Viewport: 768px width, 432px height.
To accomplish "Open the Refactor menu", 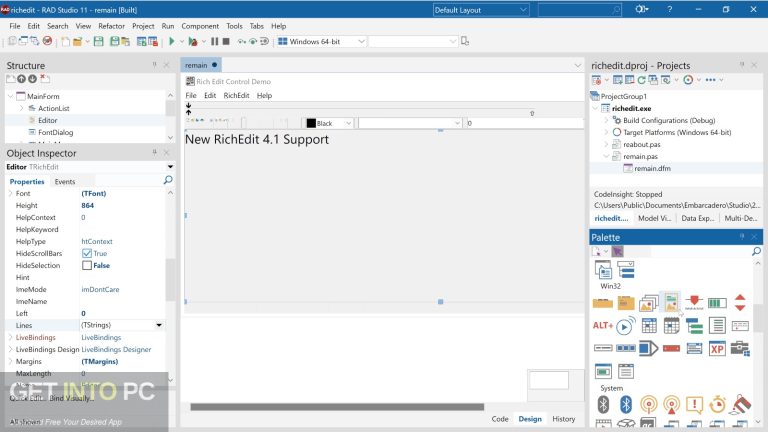I will pos(111,25).
